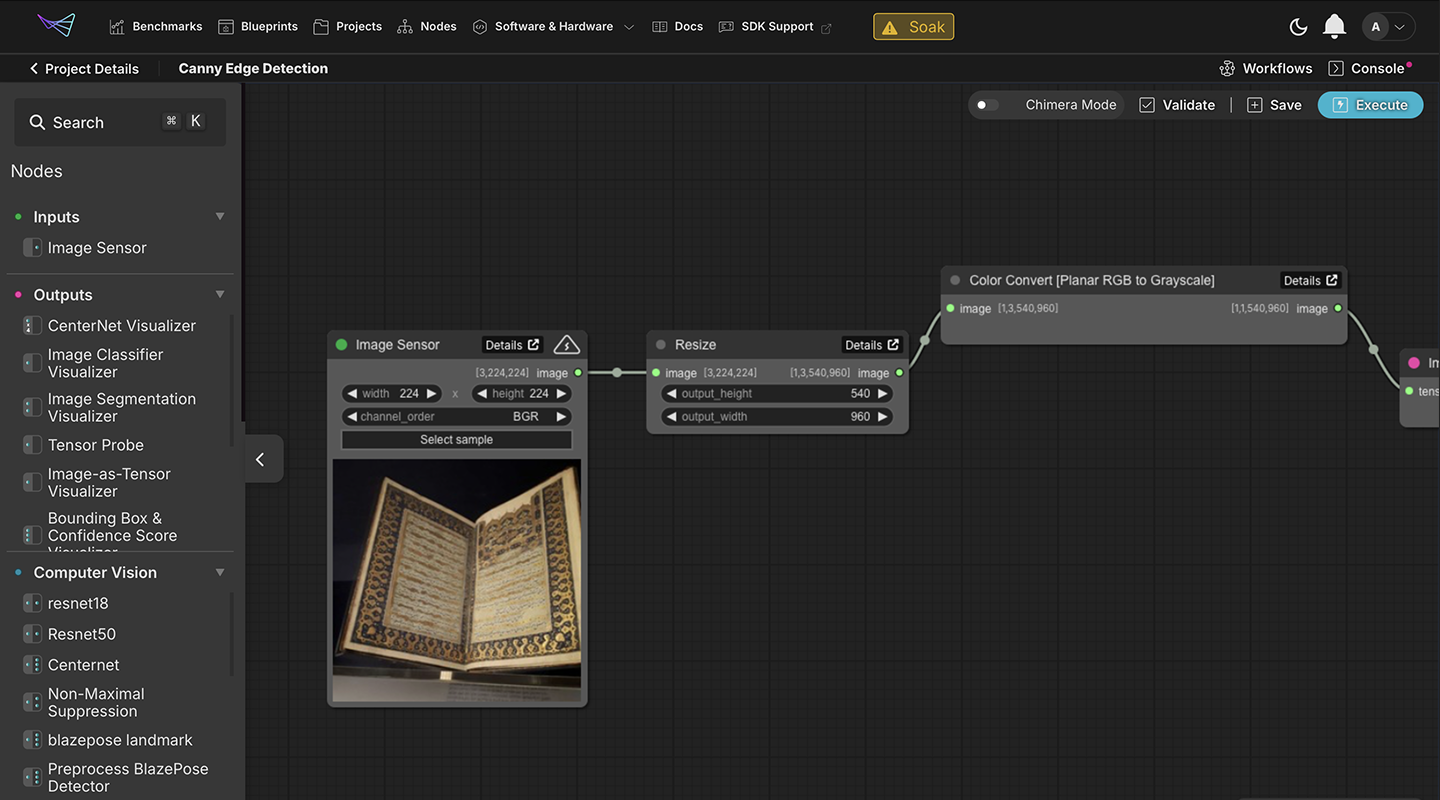1440x800 pixels.
Task: Click the Resize node image output port
Action: 899,373
